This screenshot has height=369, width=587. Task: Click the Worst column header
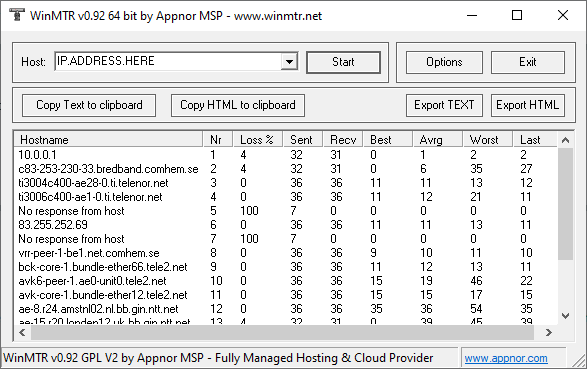[x=487, y=140]
